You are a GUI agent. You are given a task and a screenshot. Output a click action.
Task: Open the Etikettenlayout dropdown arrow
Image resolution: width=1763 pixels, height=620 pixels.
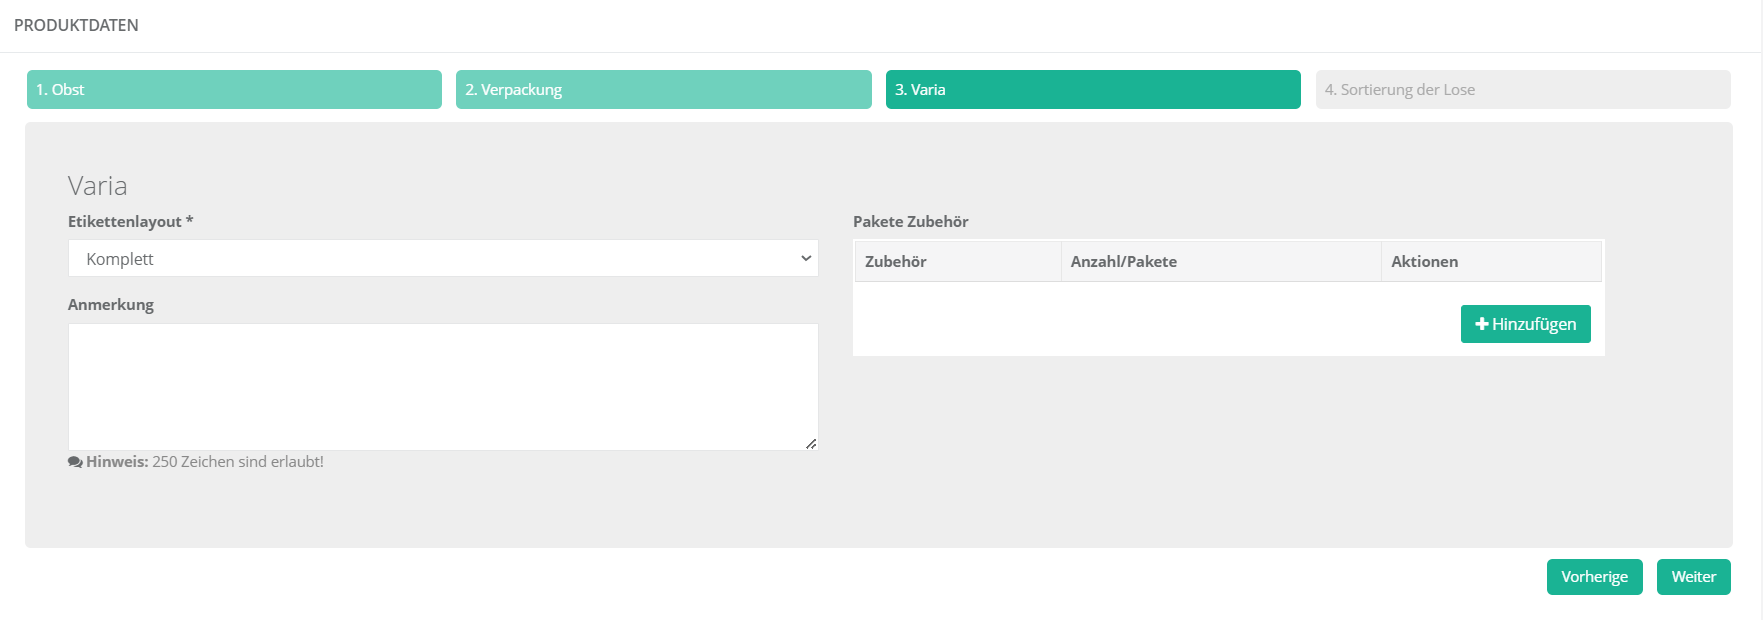pyautogui.click(x=806, y=258)
